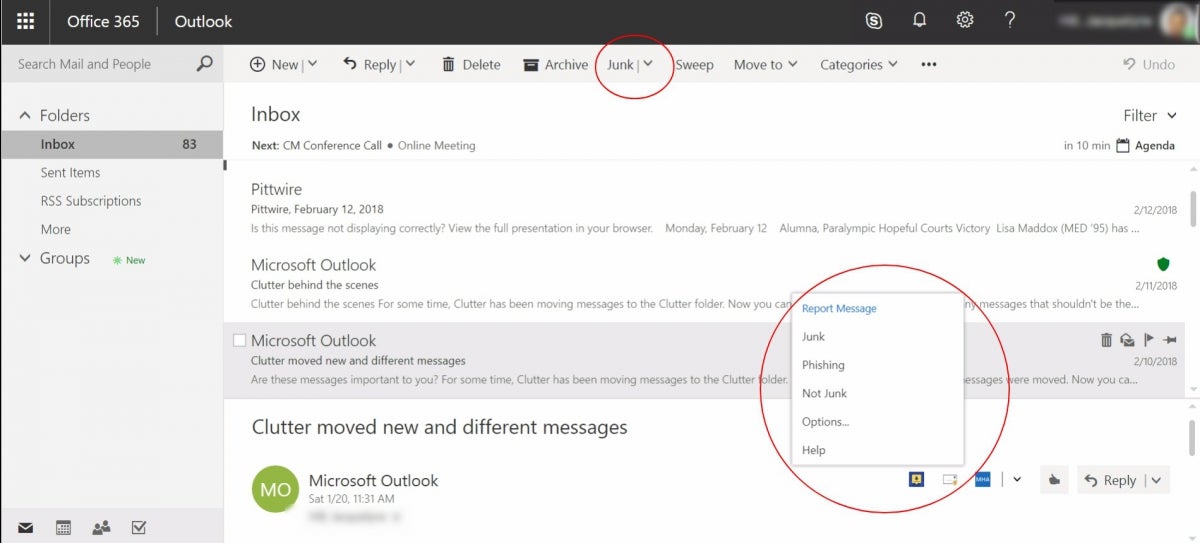Viewport: 1200px width, 543px height.
Task: Expand add-ins dropdown arrow next to MHA
Action: coord(1017,480)
